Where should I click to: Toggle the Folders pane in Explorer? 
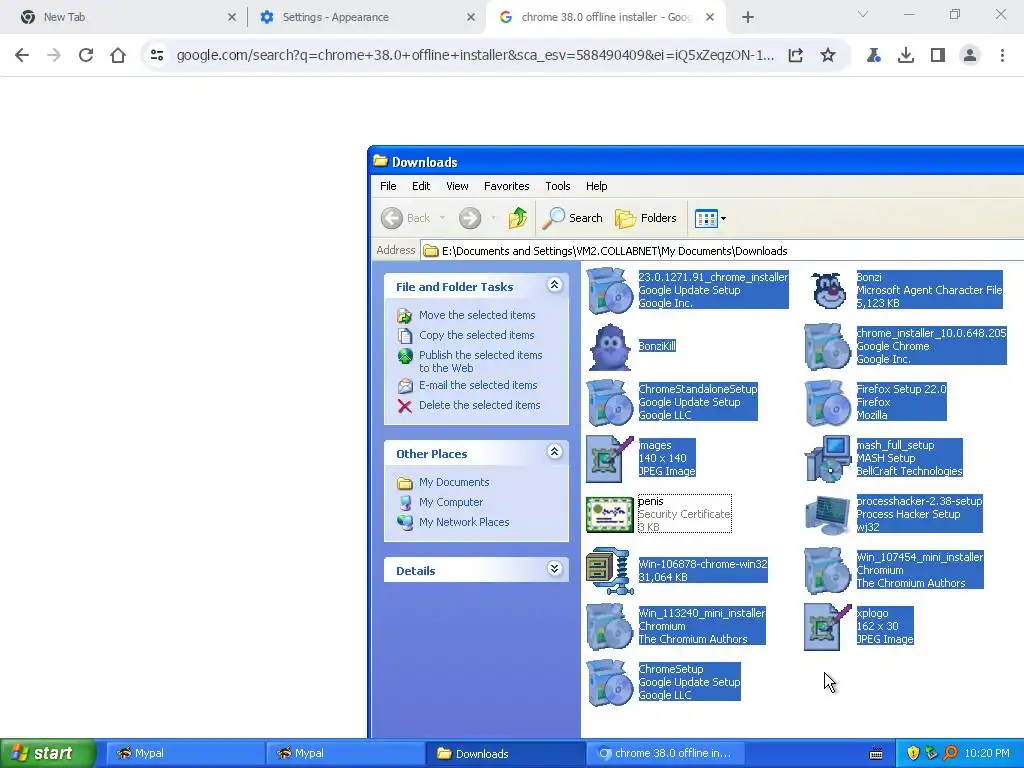pyautogui.click(x=646, y=218)
